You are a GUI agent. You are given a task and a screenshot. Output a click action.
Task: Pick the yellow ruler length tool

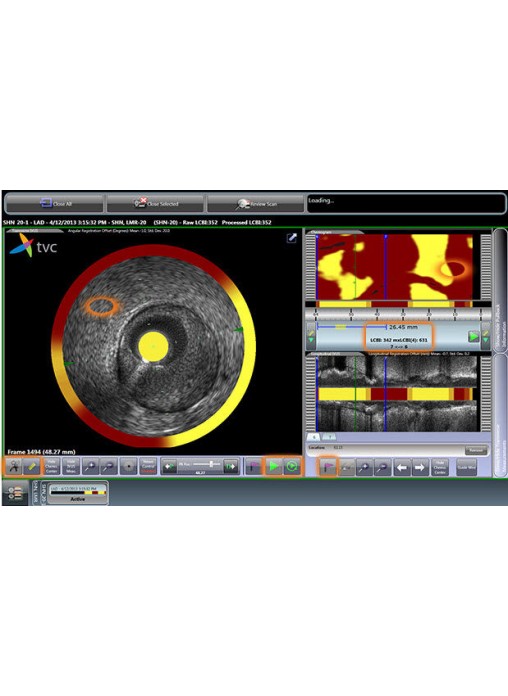32,467
